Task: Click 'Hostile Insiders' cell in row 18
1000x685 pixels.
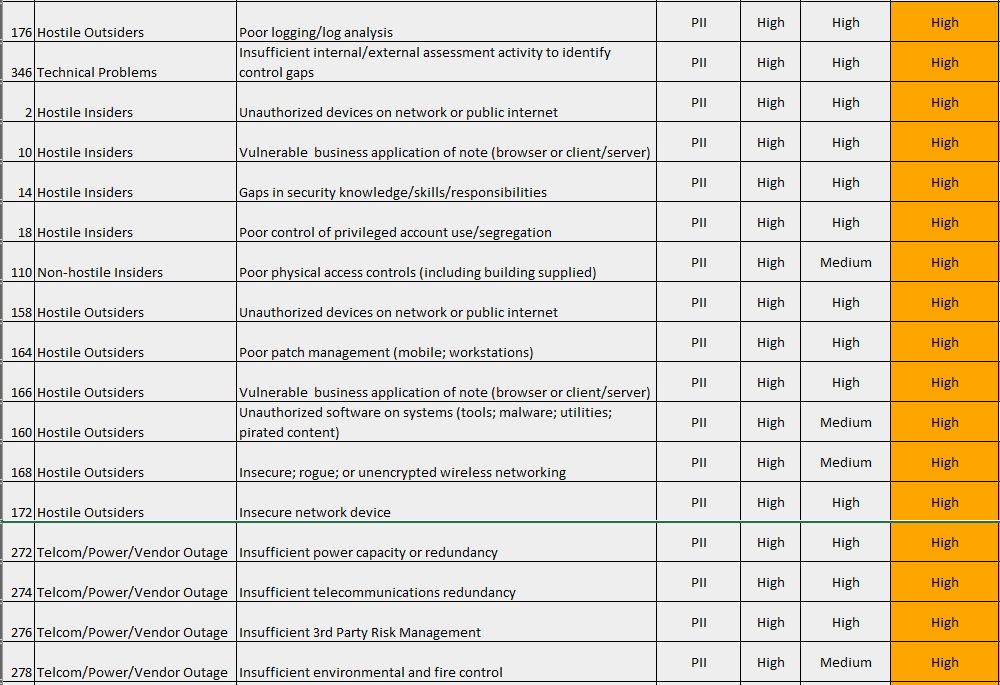Action: pyautogui.click(x=135, y=222)
